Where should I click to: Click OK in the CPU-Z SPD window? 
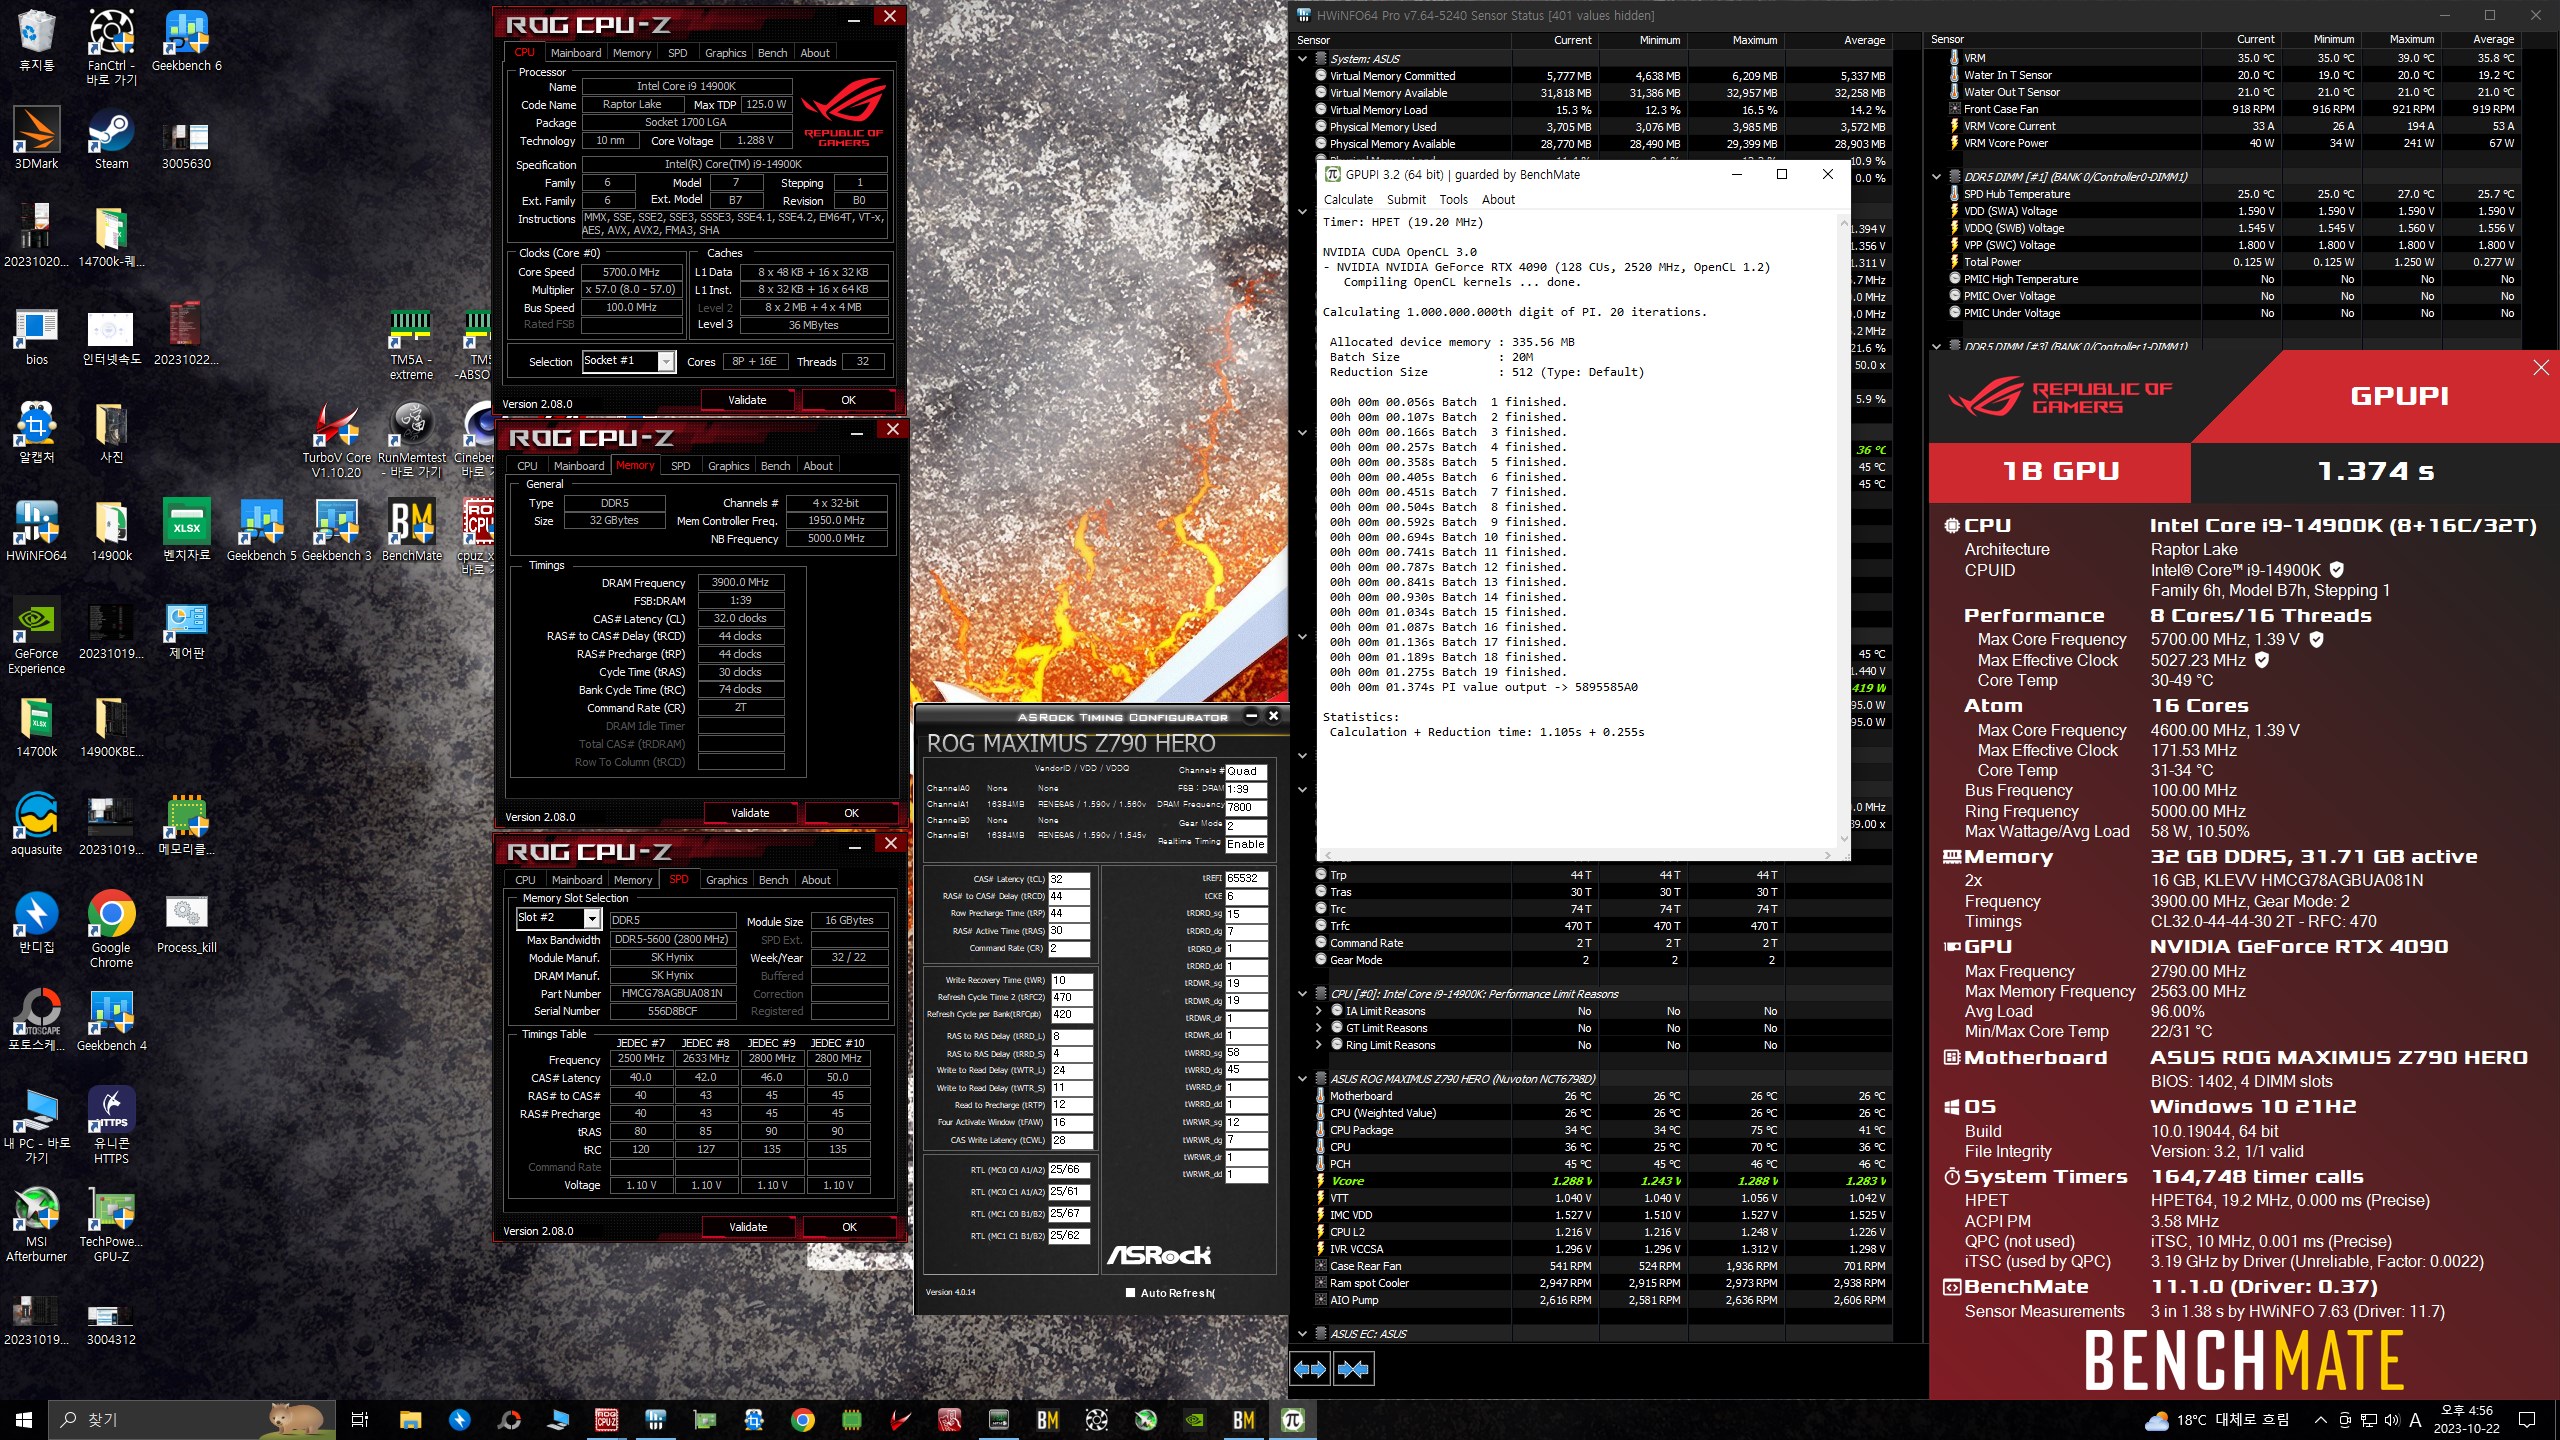point(849,1227)
